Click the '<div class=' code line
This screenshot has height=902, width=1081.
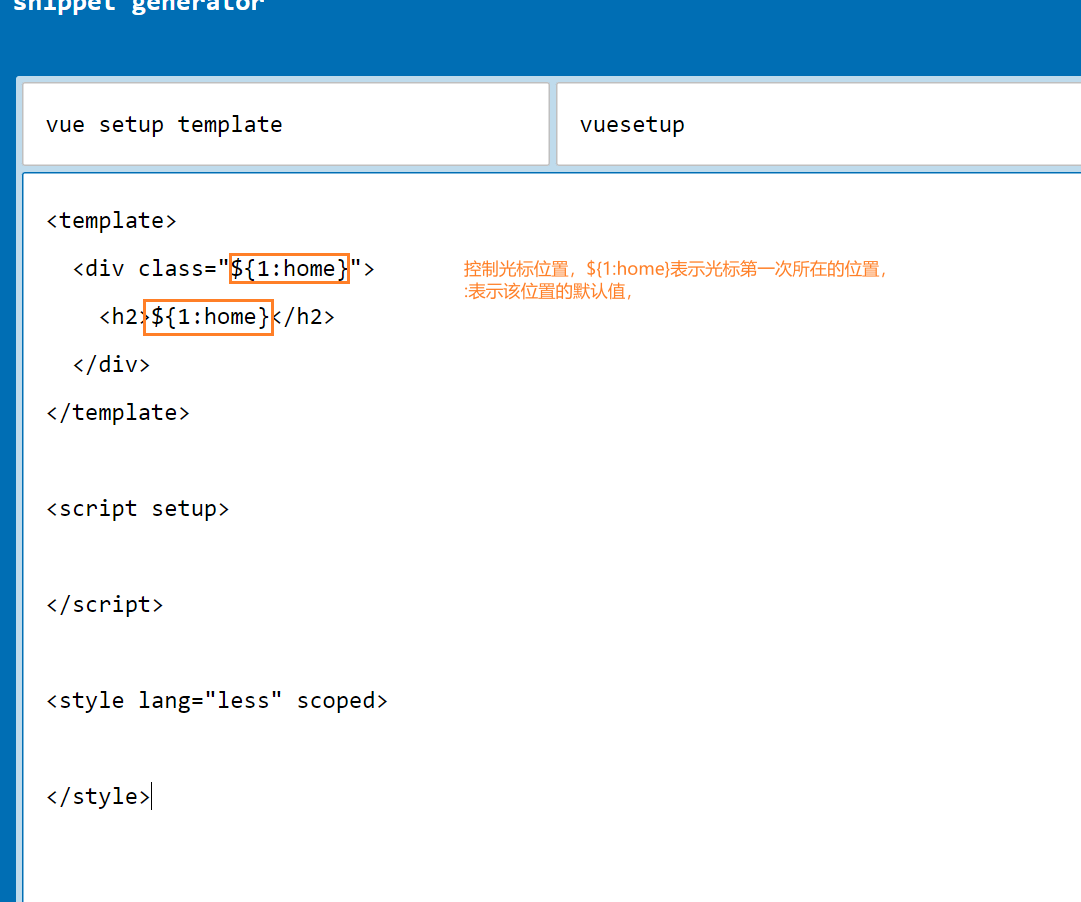(223, 268)
